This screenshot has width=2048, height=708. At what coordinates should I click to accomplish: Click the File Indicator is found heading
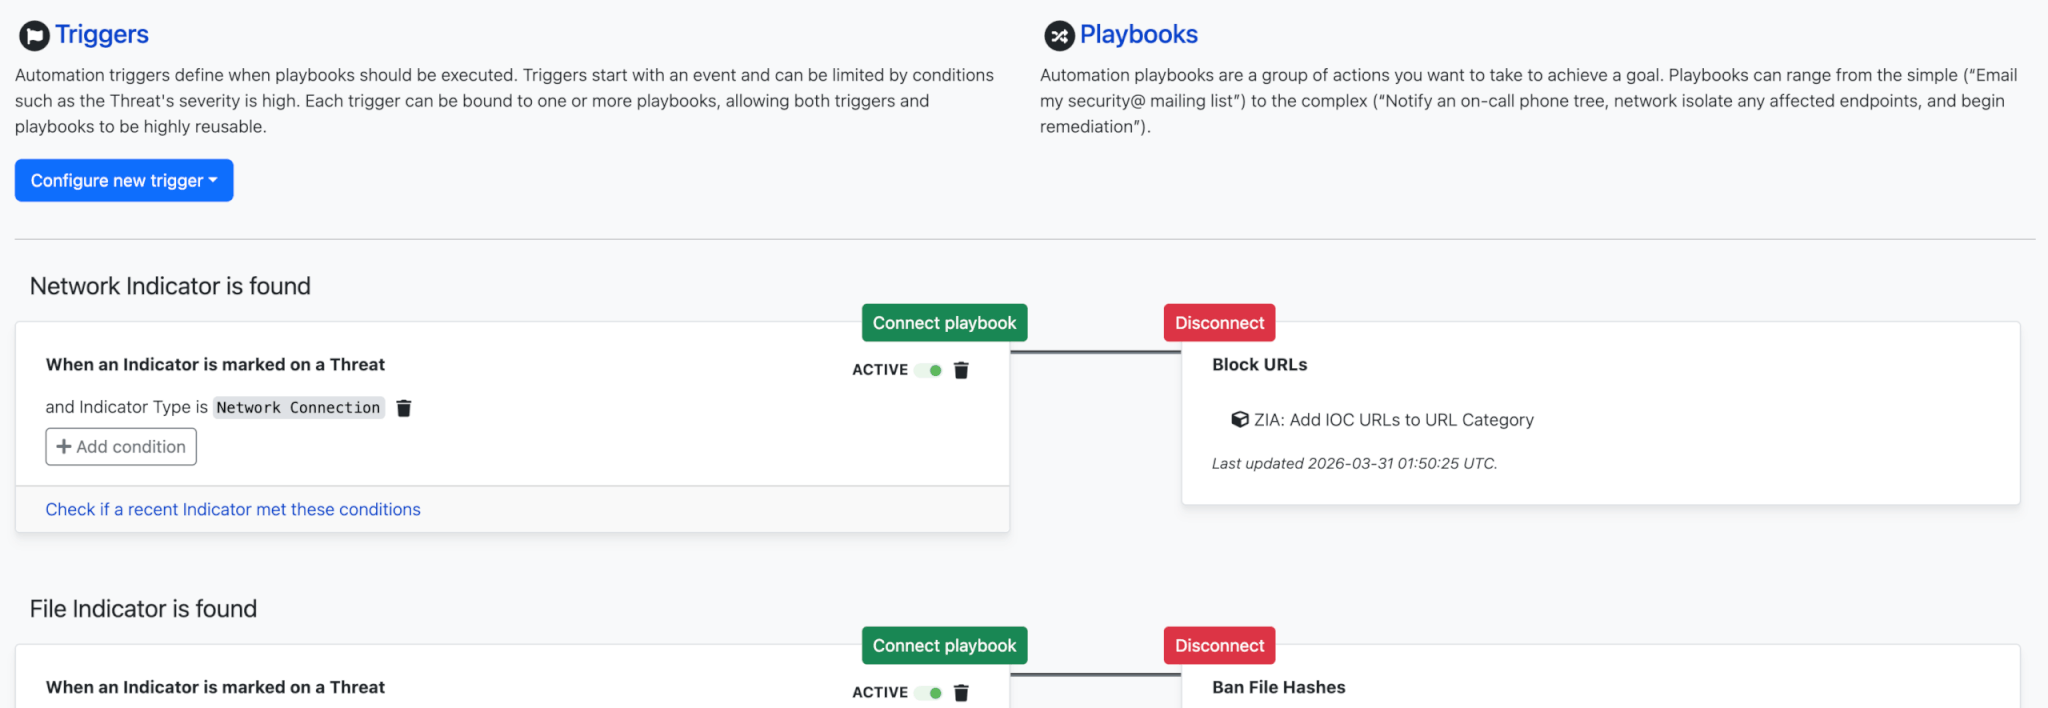pyautogui.click(x=143, y=609)
